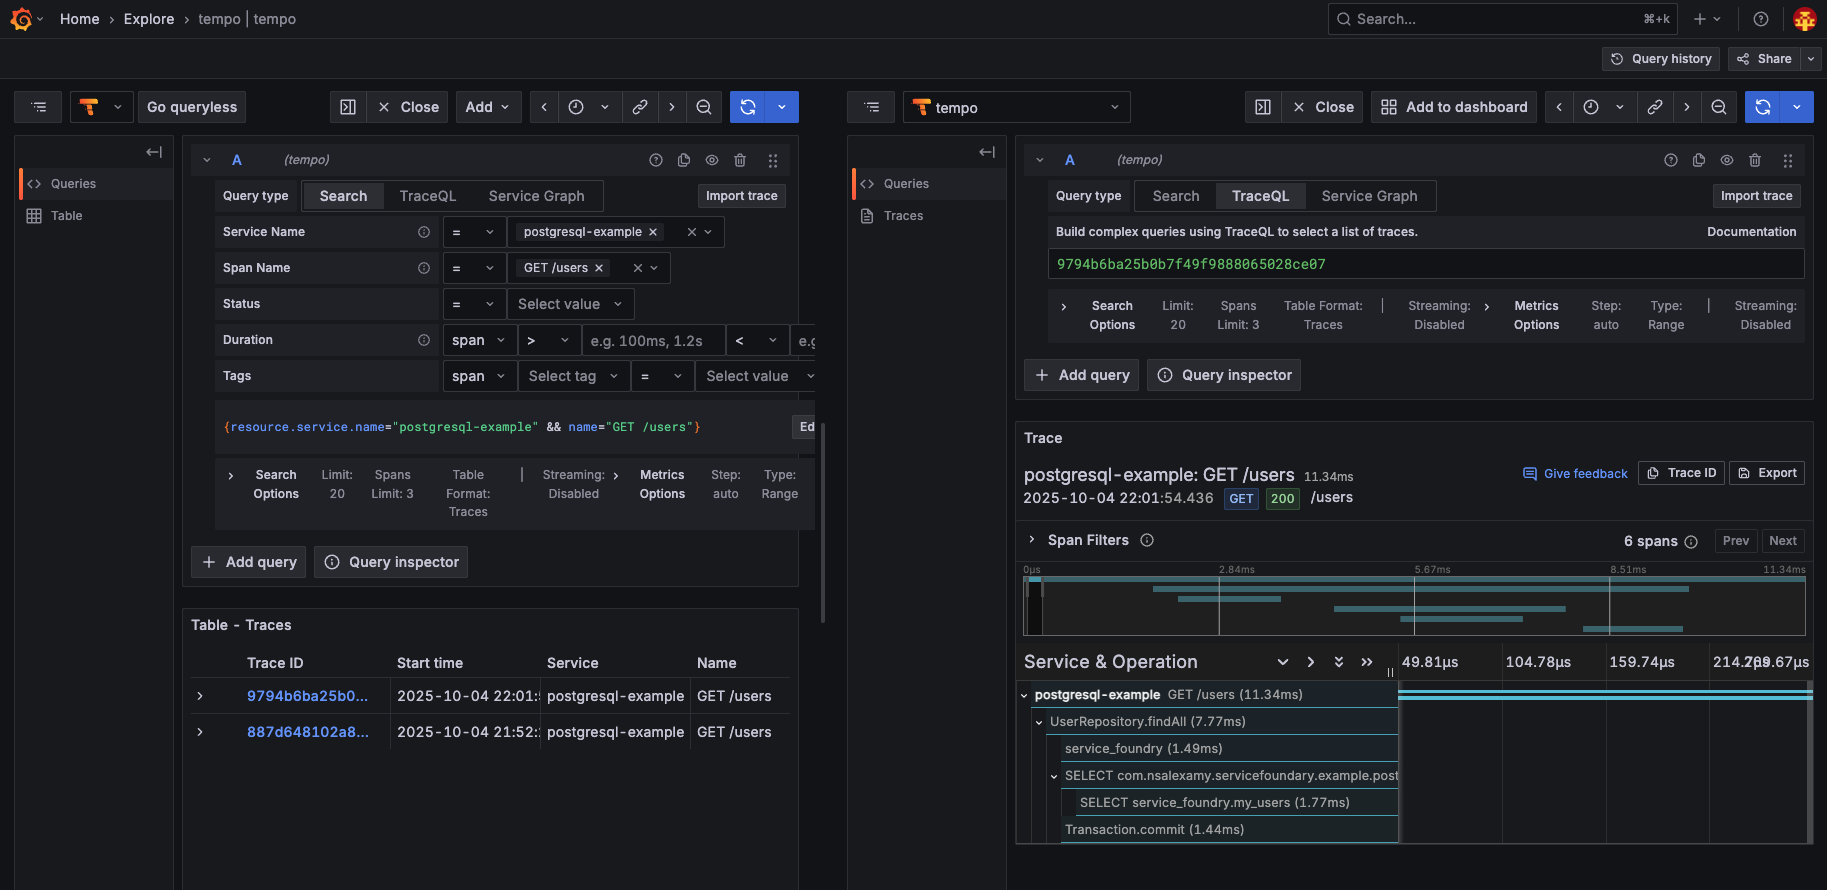The height and width of the screenshot is (890, 1827).
Task: Click Export trace button
Action: pyautogui.click(x=1767, y=473)
